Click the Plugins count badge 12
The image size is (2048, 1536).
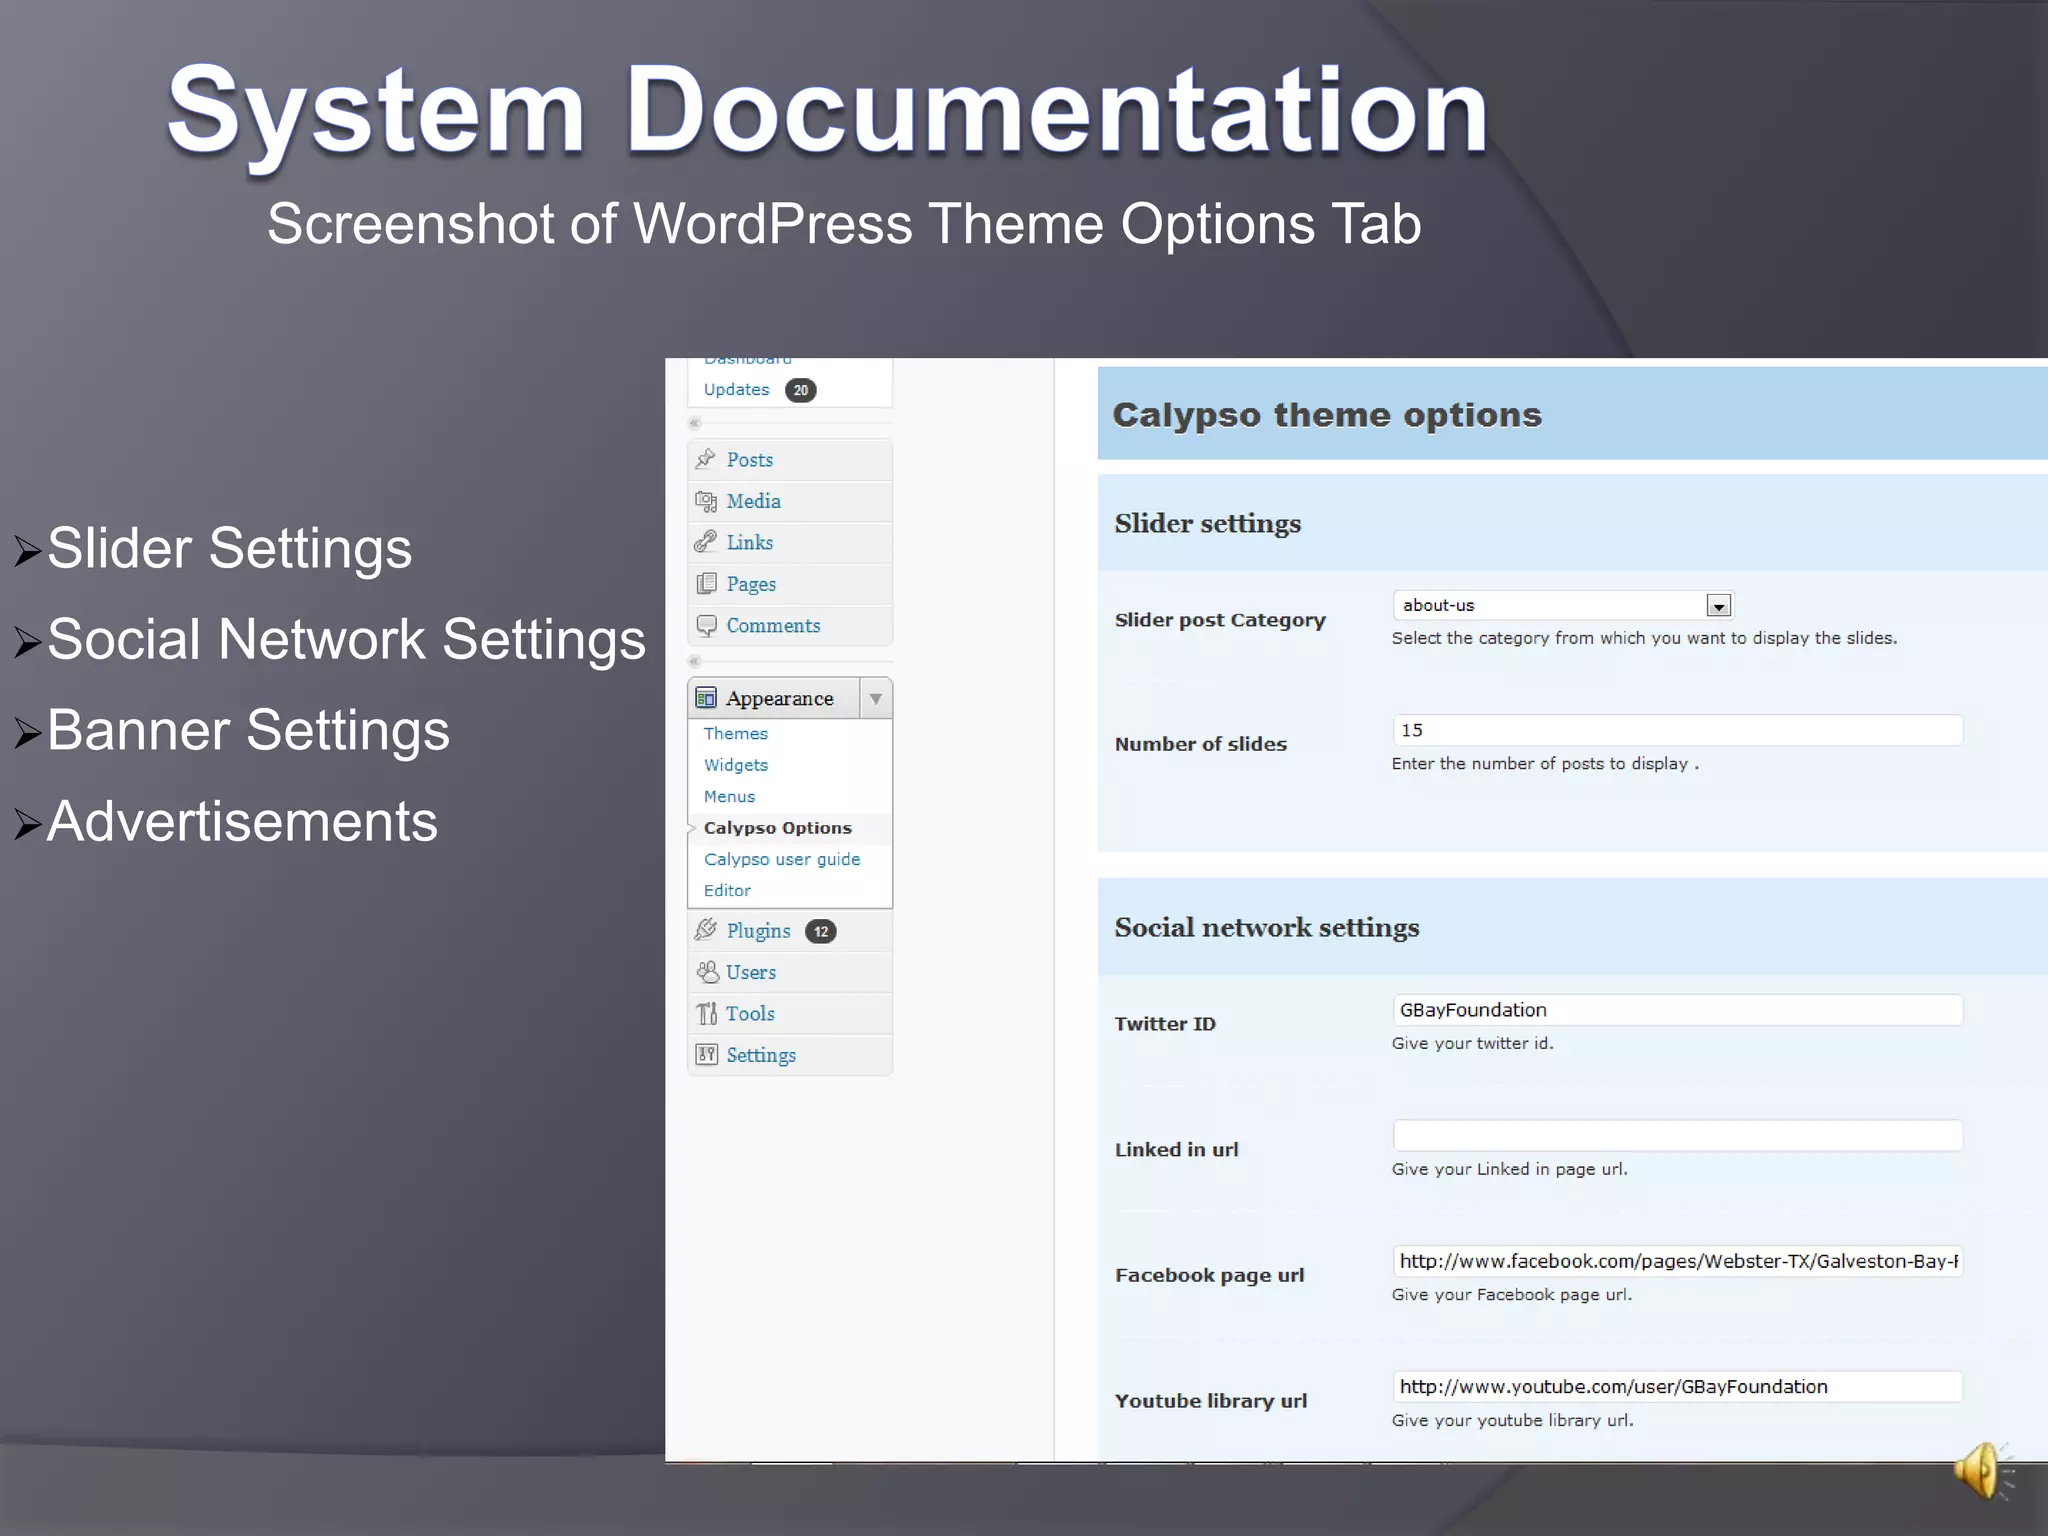click(x=821, y=931)
